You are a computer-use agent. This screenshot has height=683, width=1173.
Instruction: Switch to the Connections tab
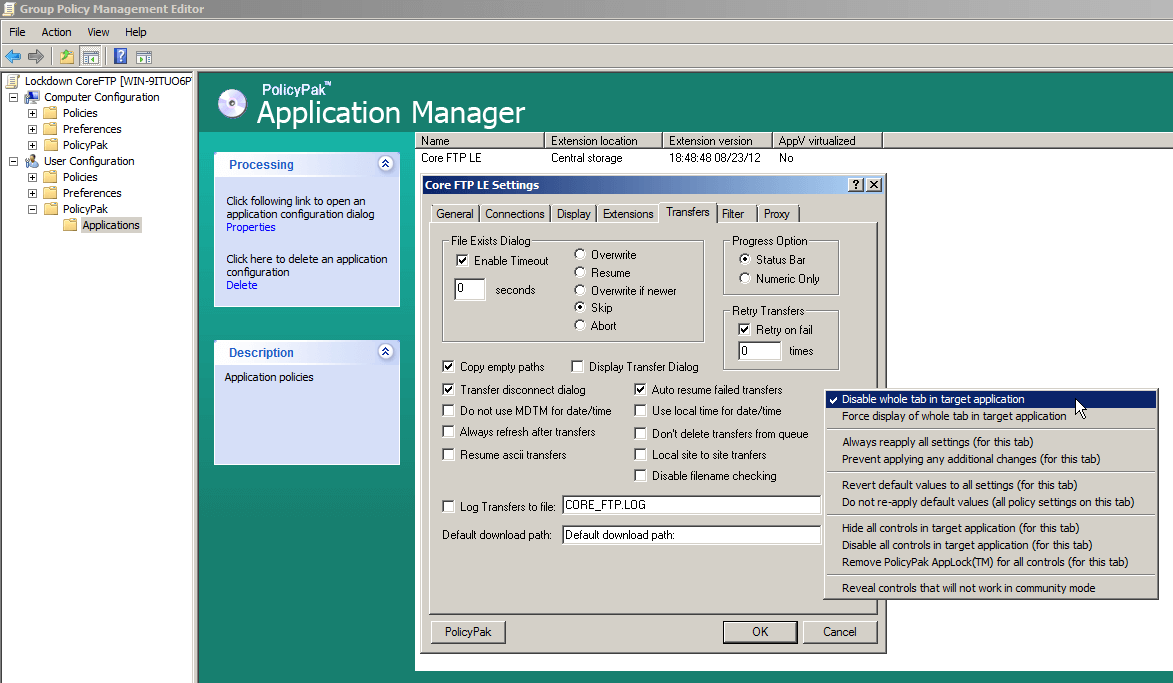click(x=515, y=214)
